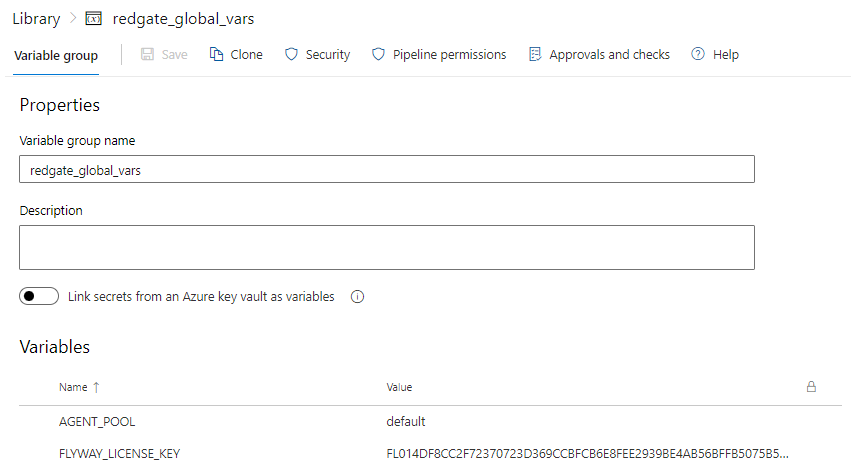Image resolution: width=851 pixels, height=476 pixels.
Task: Click the lock icon in the variables header
Action: 811,386
